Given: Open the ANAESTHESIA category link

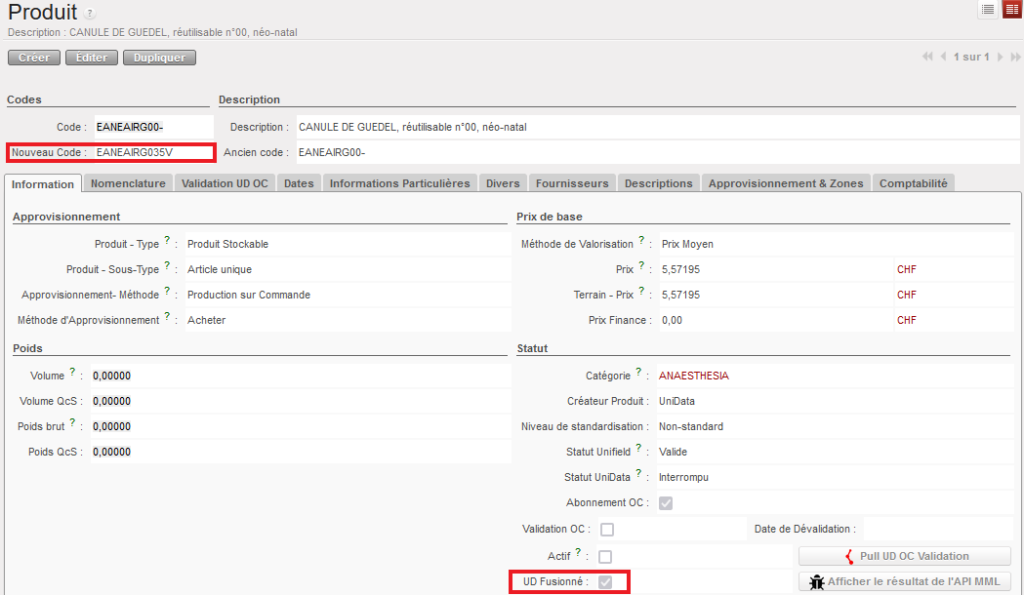Looking at the screenshot, I should click(x=693, y=376).
